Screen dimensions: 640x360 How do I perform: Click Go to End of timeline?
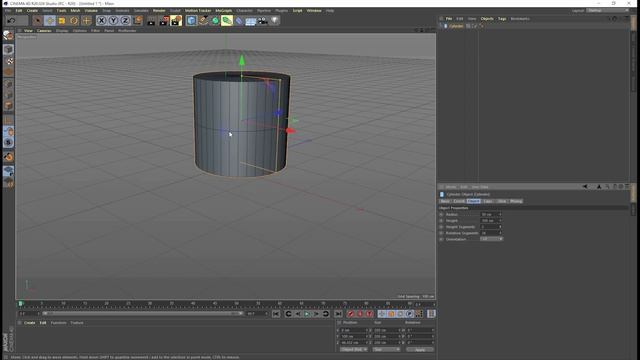point(338,314)
